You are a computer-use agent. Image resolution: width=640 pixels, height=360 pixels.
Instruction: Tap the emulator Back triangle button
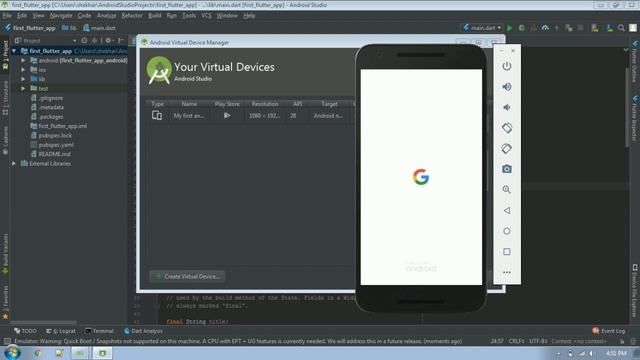pyautogui.click(x=507, y=211)
